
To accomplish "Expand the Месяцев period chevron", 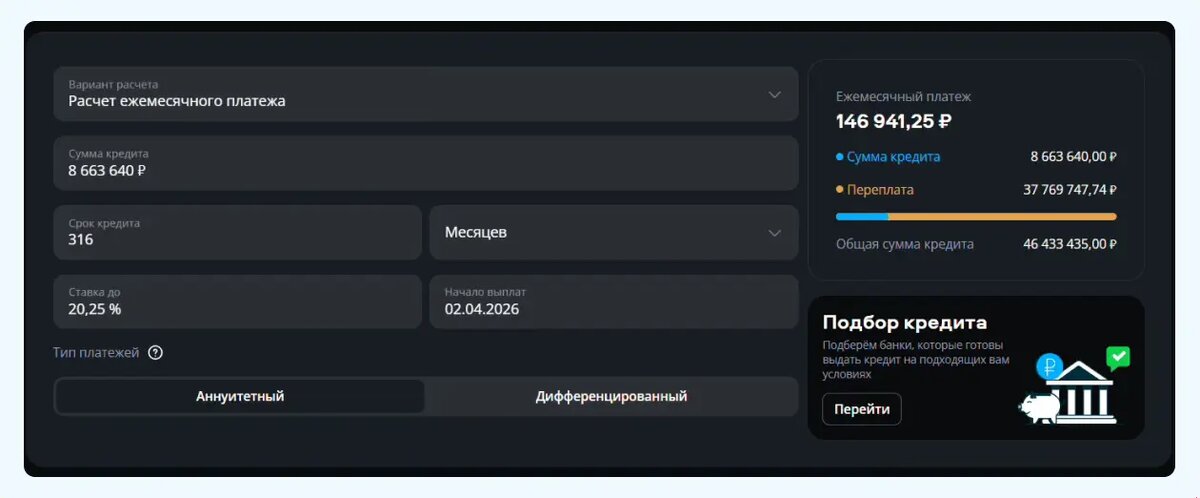I will pos(774,233).
